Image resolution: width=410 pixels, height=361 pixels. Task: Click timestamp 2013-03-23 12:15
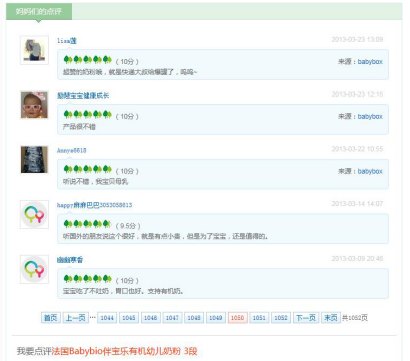(357, 94)
